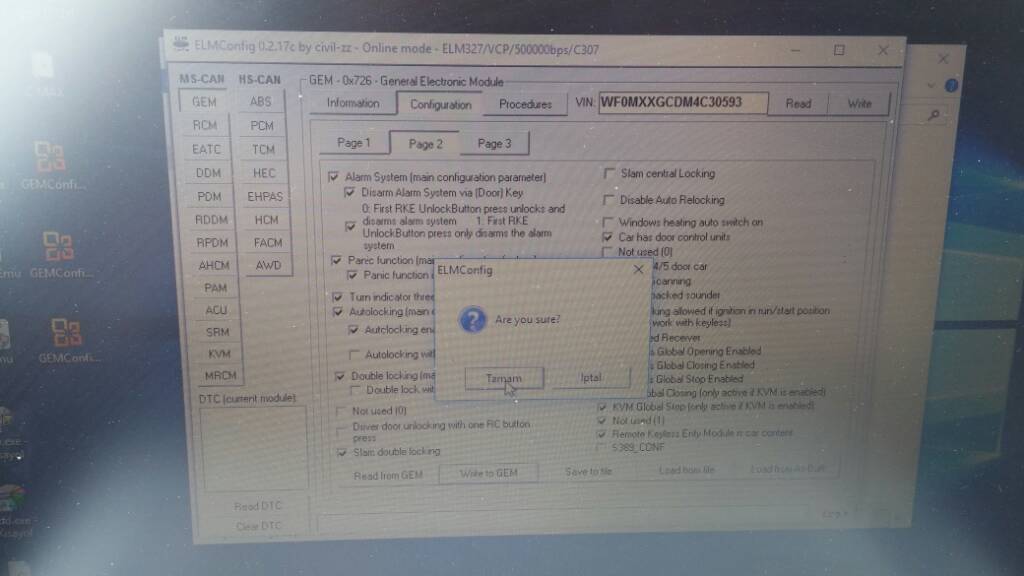Select the PAM module
This screenshot has height=576, width=1024.
[x=216, y=288]
